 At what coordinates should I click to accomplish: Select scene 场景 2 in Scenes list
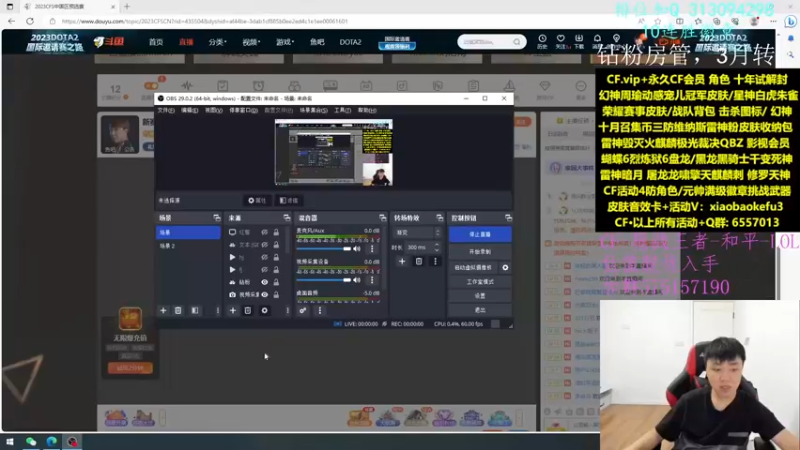pyautogui.click(x=188, y=246)
